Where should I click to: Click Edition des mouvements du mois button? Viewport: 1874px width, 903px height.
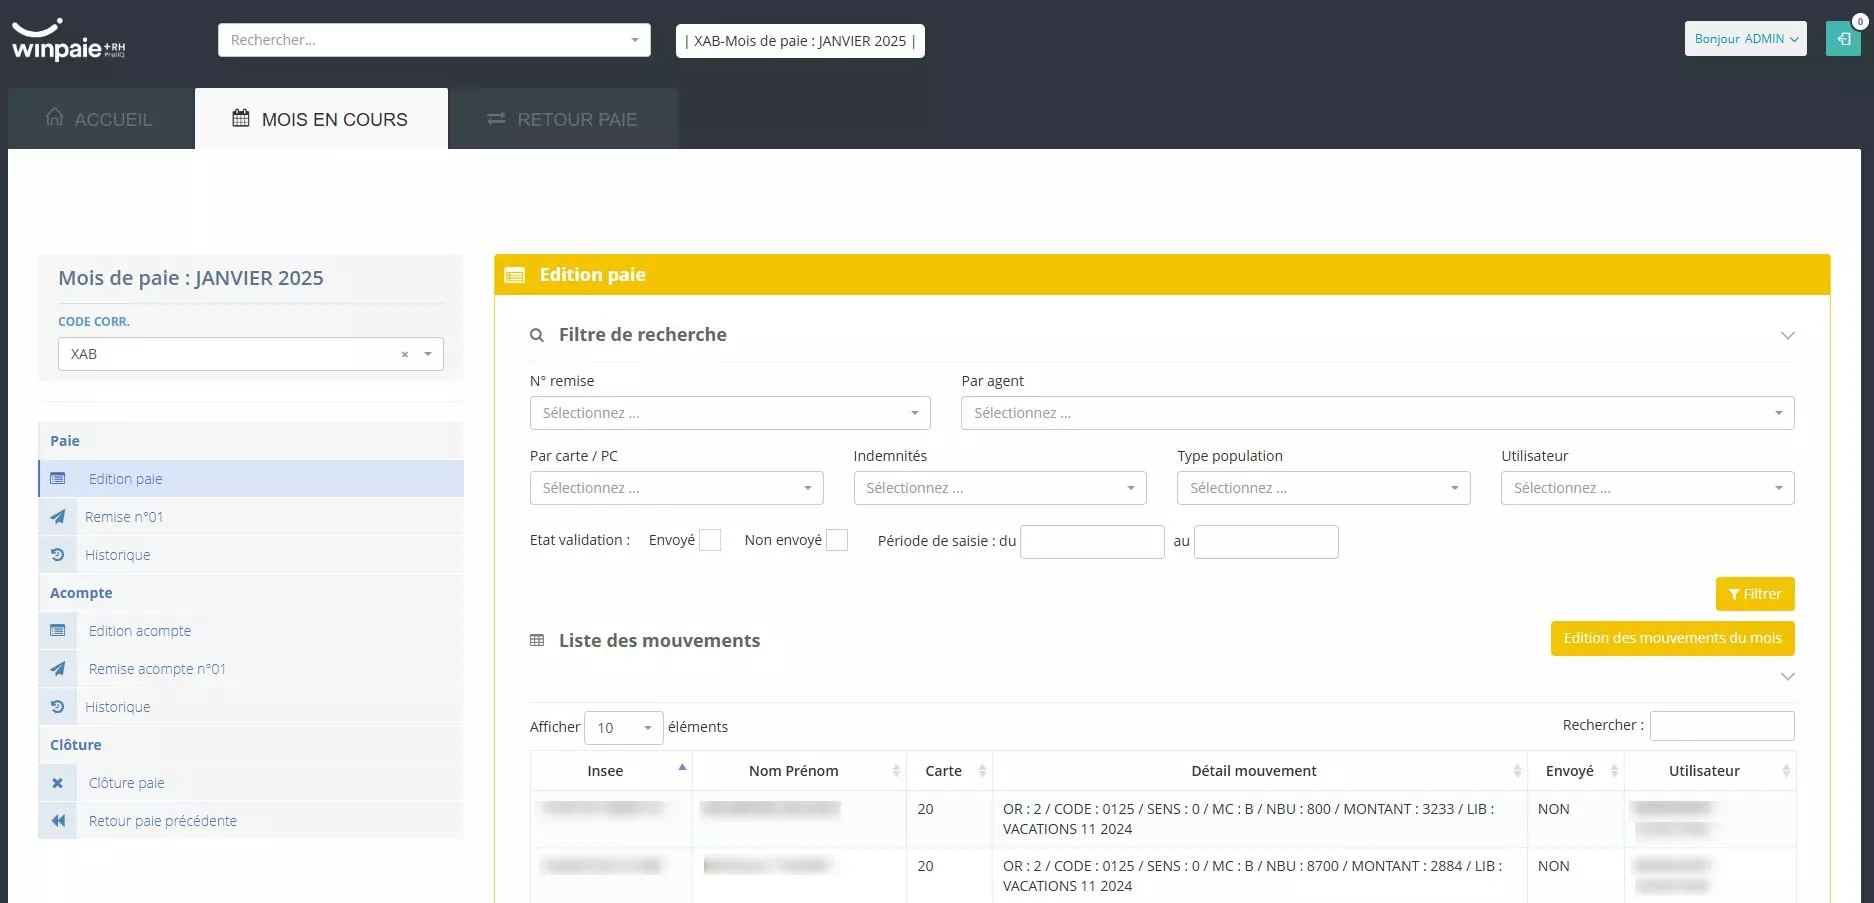coord(1672,638)
